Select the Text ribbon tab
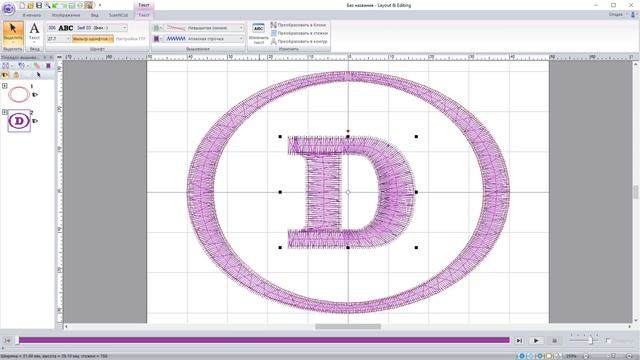640x360 pixels. tap(144, 15)
